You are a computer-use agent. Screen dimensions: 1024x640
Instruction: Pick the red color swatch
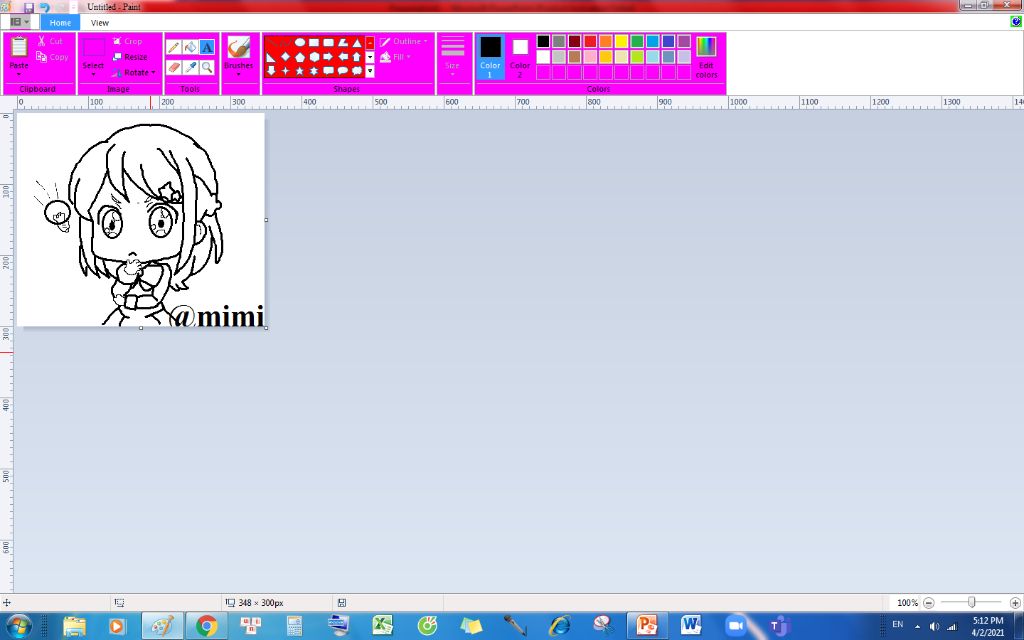(590, 42)
